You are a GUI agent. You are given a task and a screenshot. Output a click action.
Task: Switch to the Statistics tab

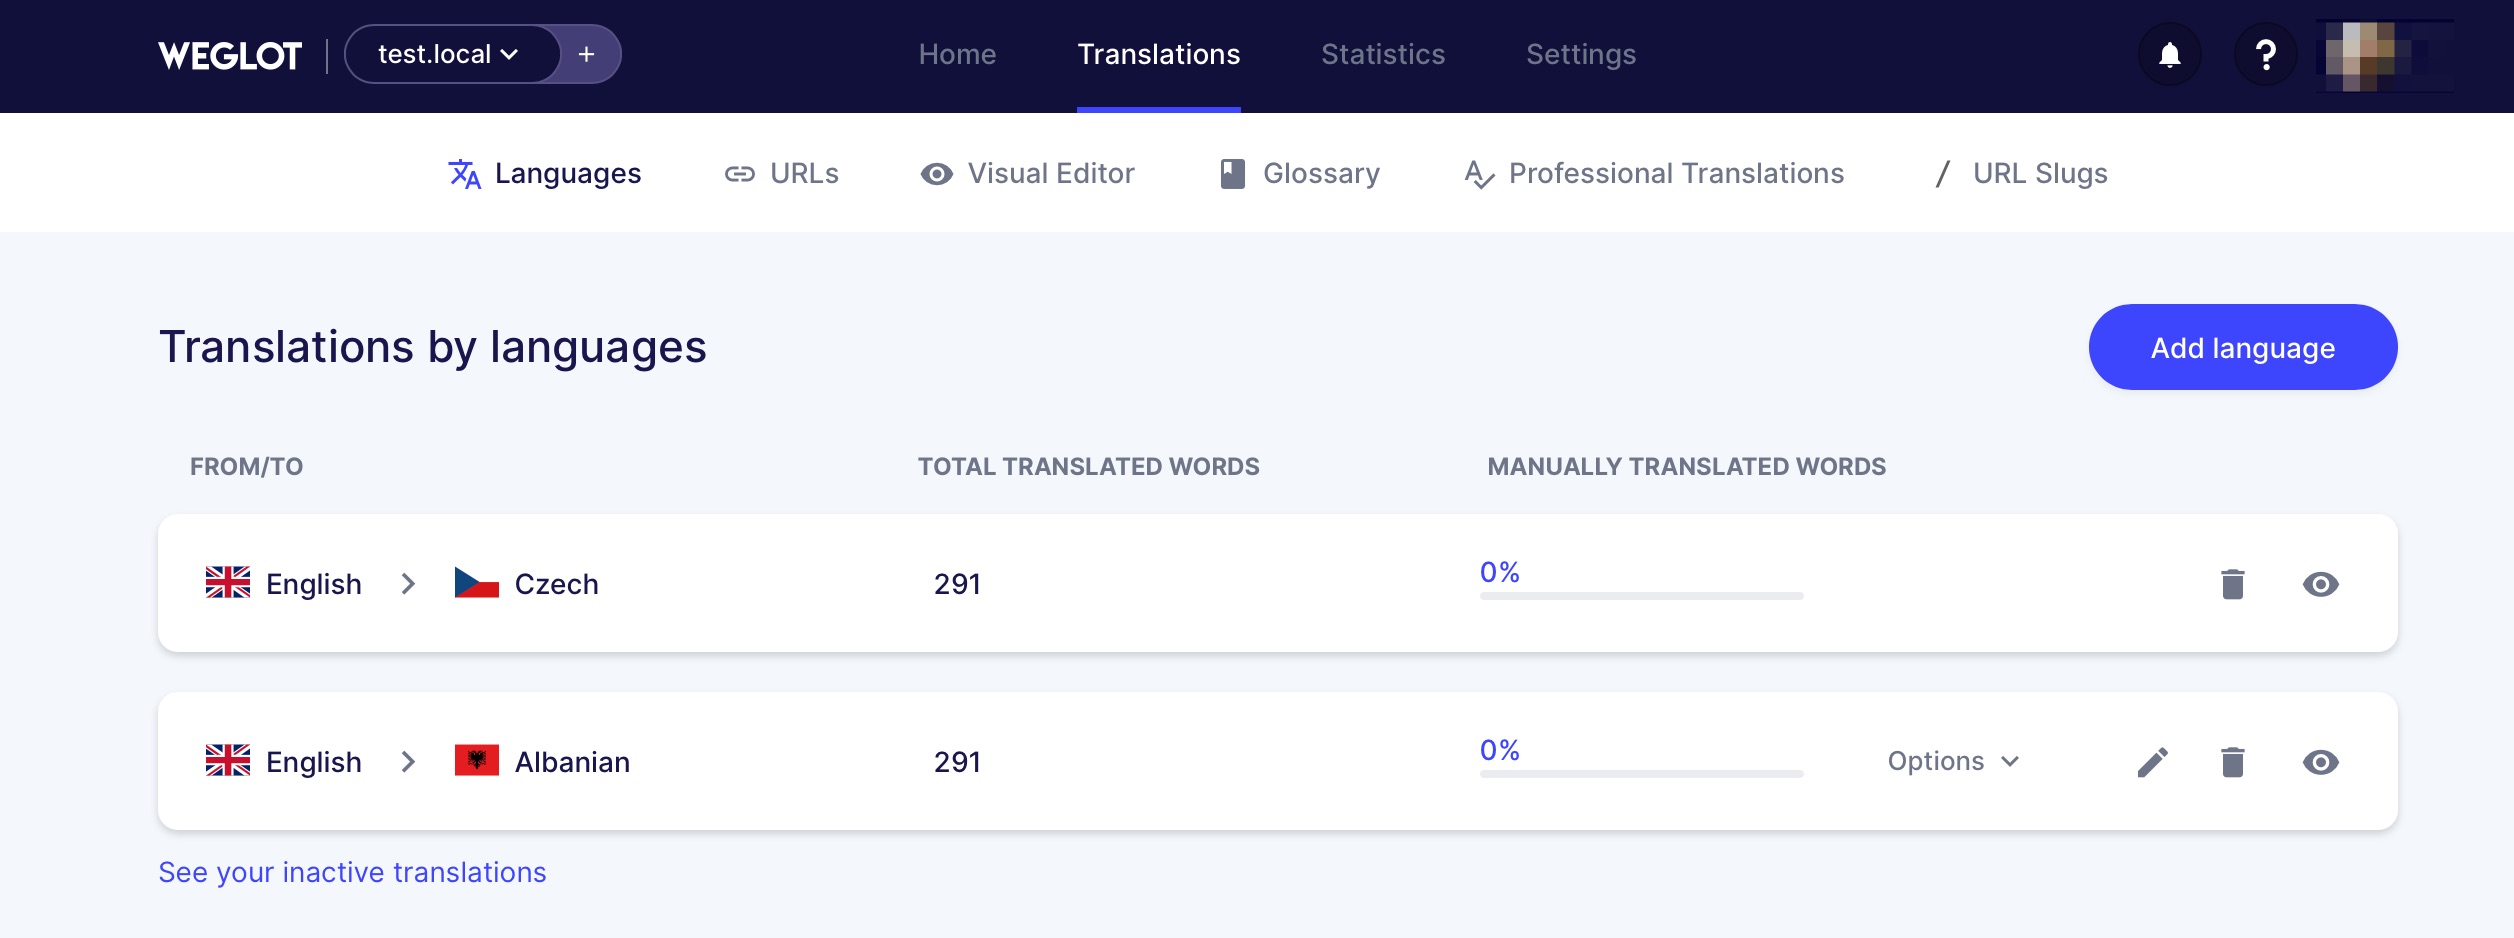[1382, 54]
